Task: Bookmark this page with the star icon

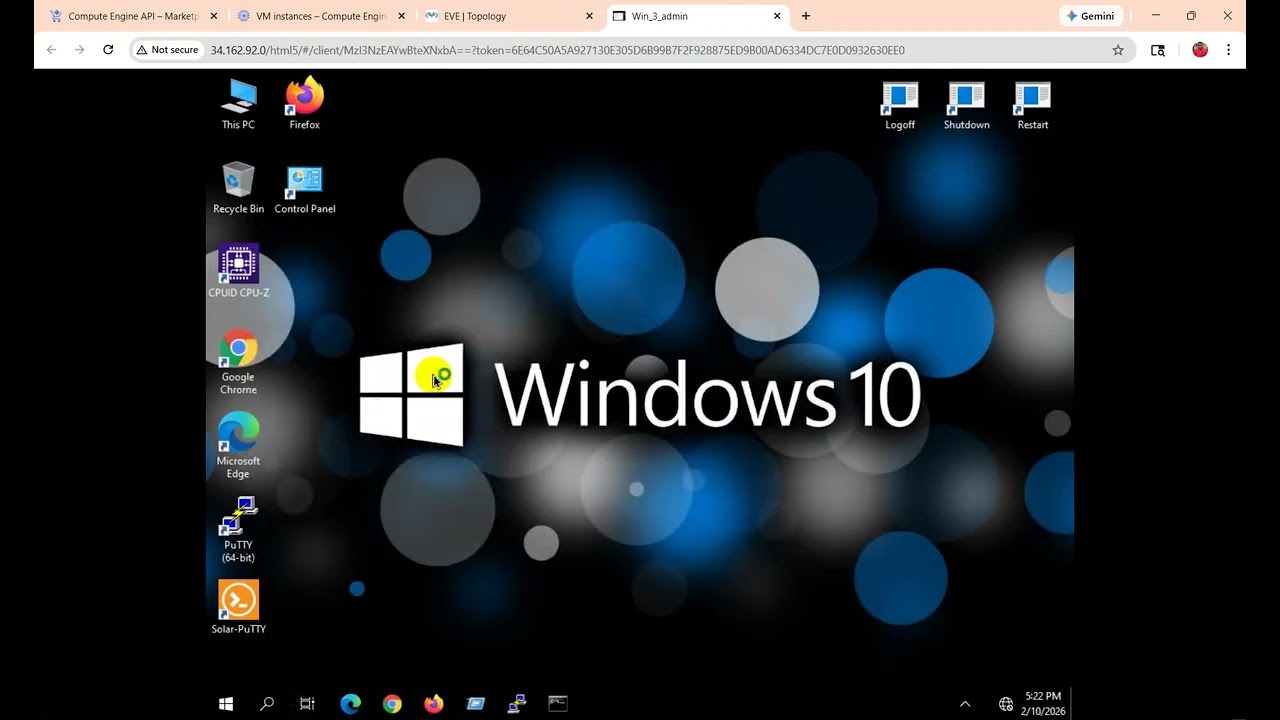Action: 1118,50
